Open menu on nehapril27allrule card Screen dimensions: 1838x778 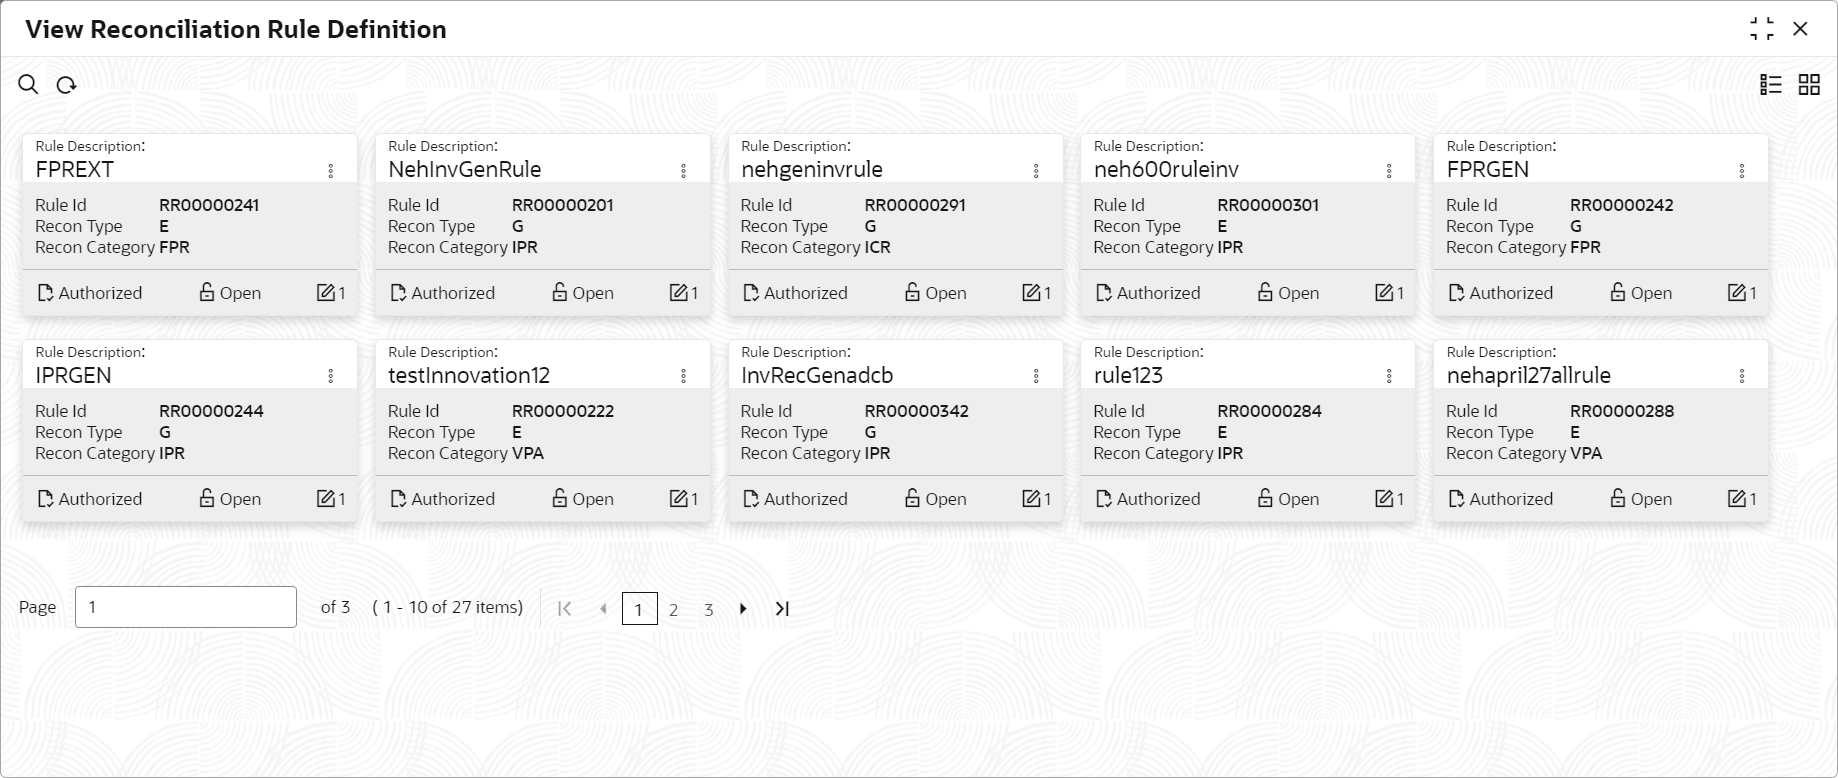click(1742, 376)
